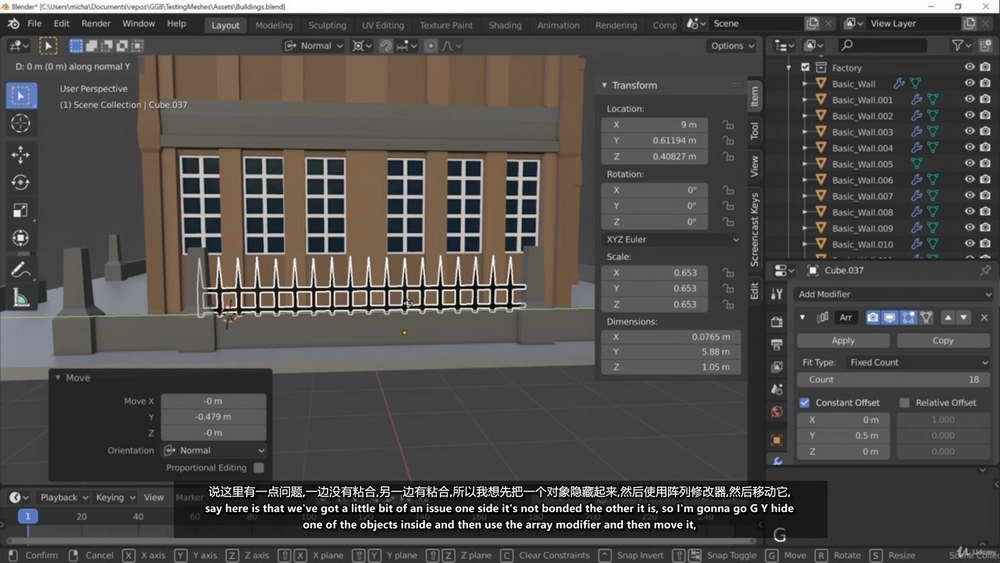Viewport: 1000px width, 563px height.
Task: Open the Object properties tab icon
Action: click(x=776, y=440)
